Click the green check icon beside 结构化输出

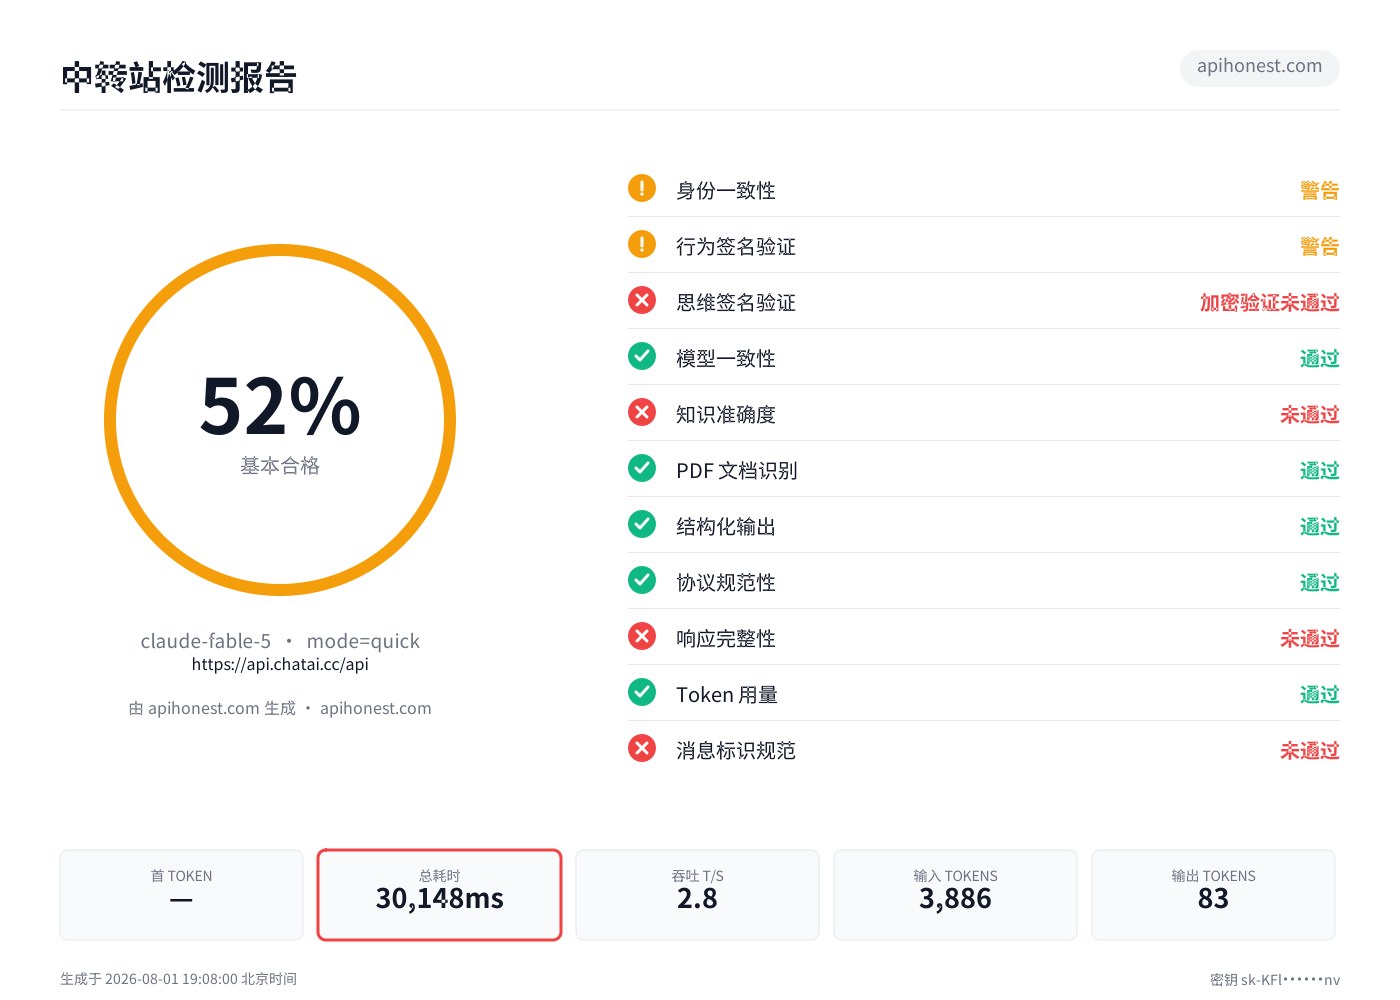[x=642, y=524]
